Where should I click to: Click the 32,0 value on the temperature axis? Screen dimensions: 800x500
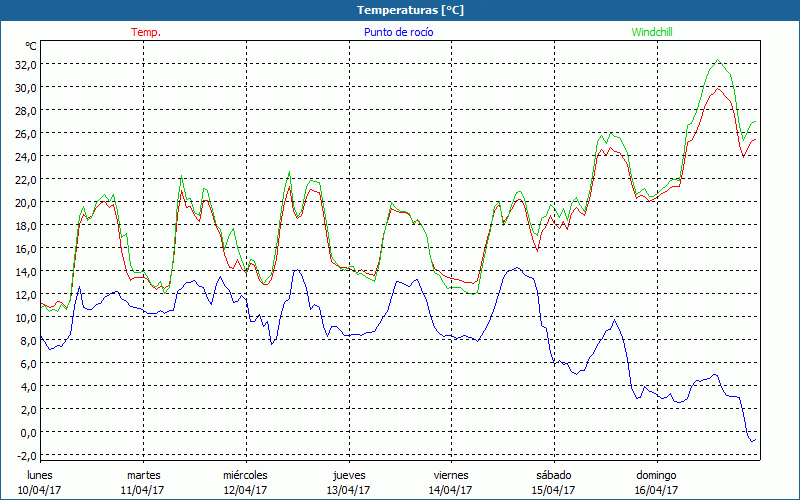pyautogui.click(x=24, y=64)
